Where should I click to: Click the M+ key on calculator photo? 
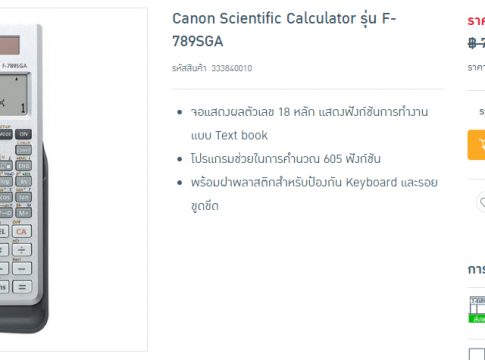23,213
